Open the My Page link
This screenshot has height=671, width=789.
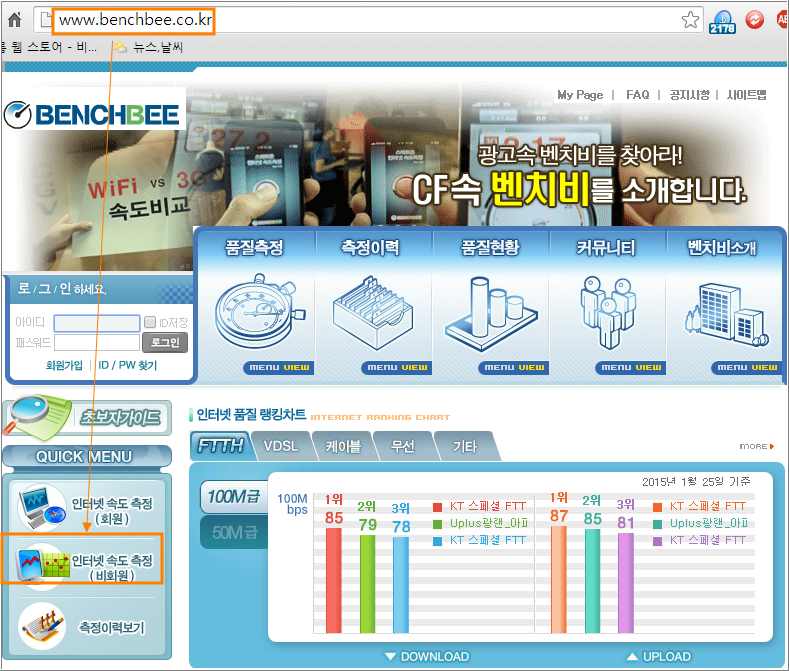point(580,95)
